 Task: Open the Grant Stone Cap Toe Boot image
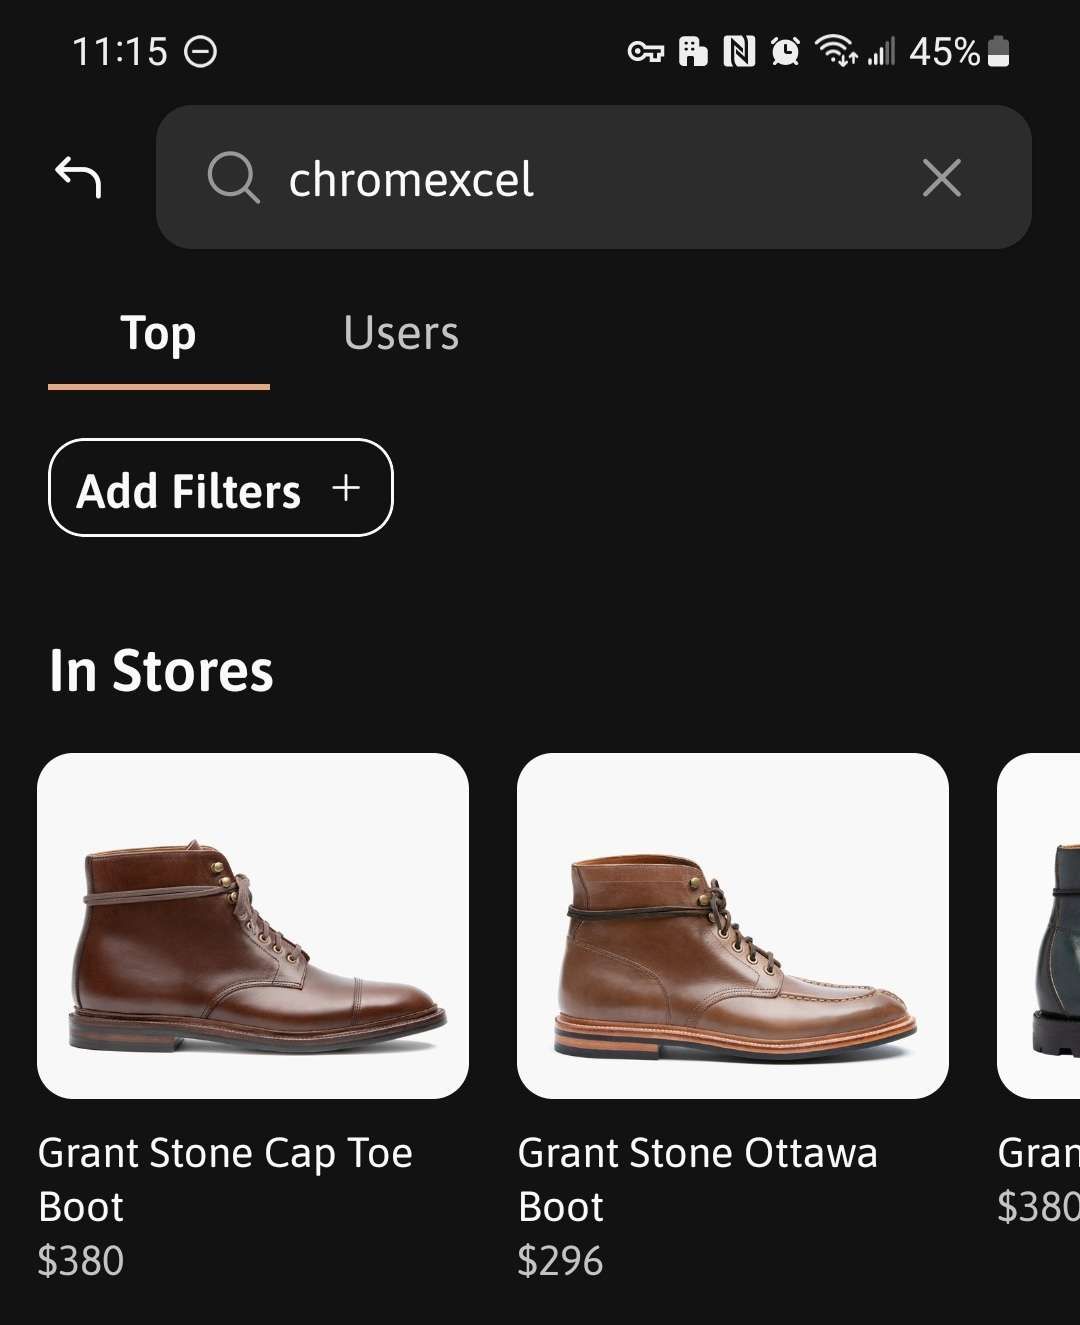pos(253,926)
